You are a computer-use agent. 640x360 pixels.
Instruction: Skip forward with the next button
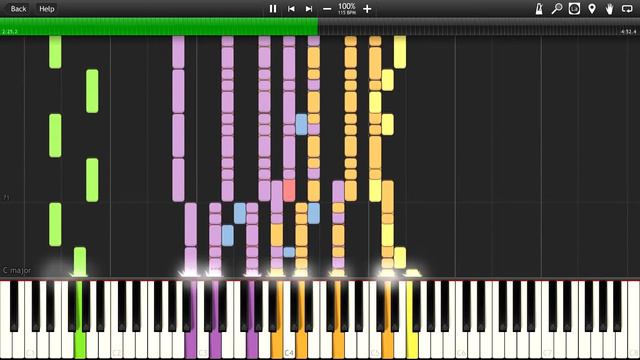[309, 9]
